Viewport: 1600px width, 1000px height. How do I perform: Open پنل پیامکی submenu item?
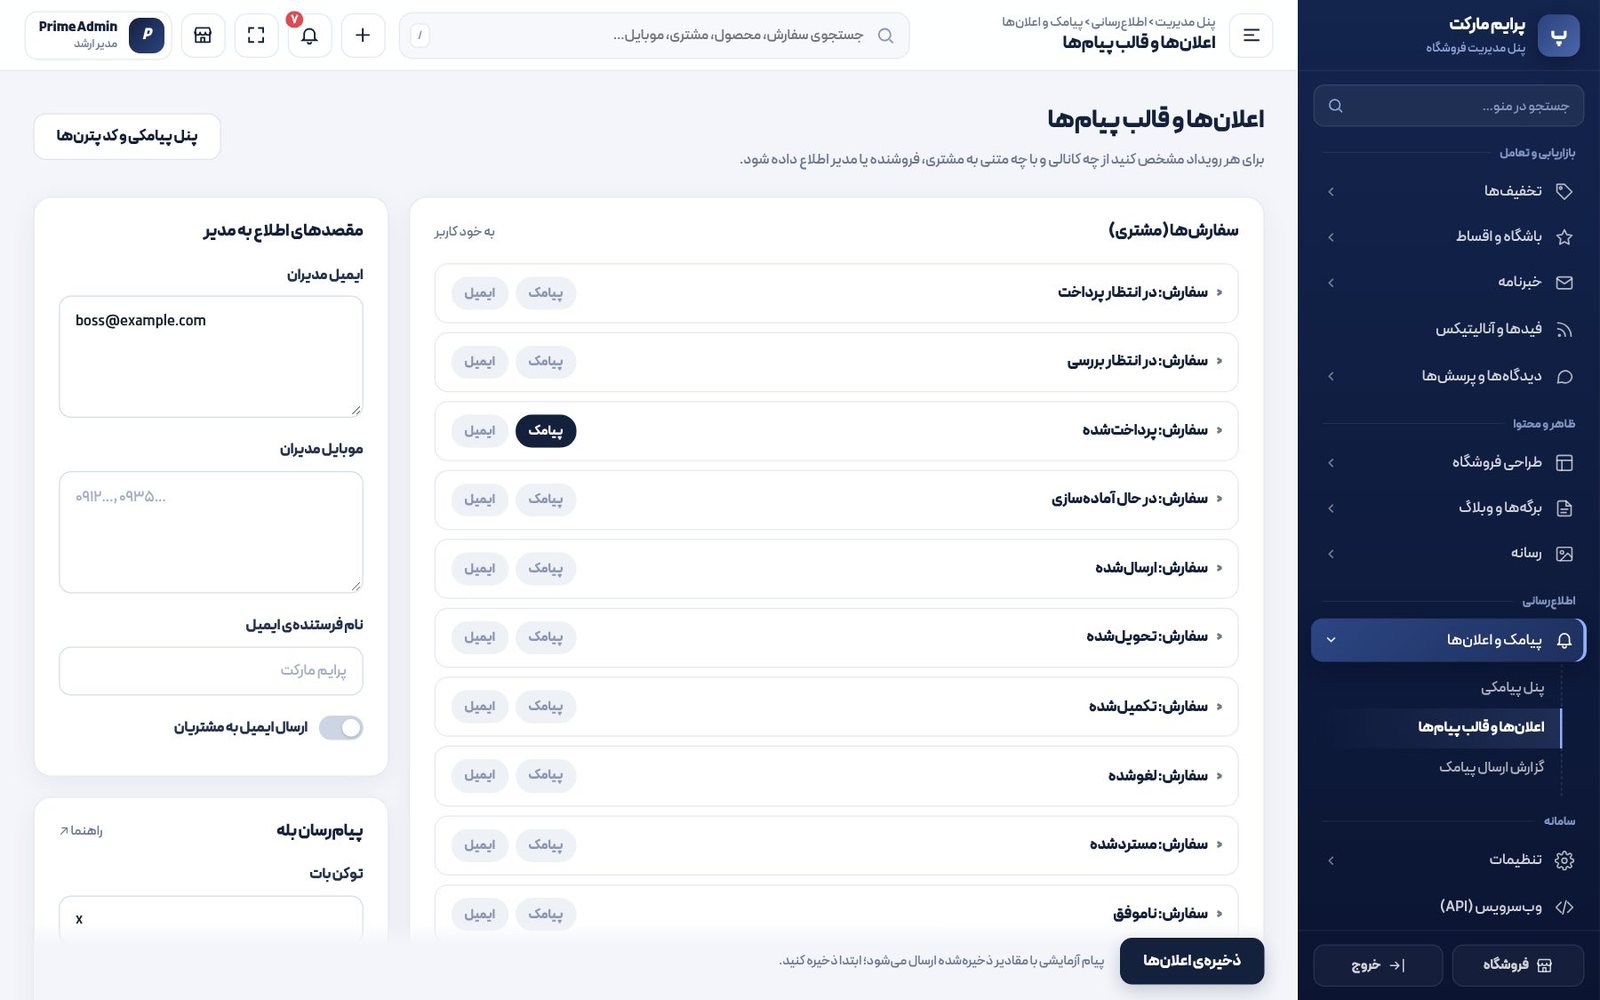coord(1512,688)
